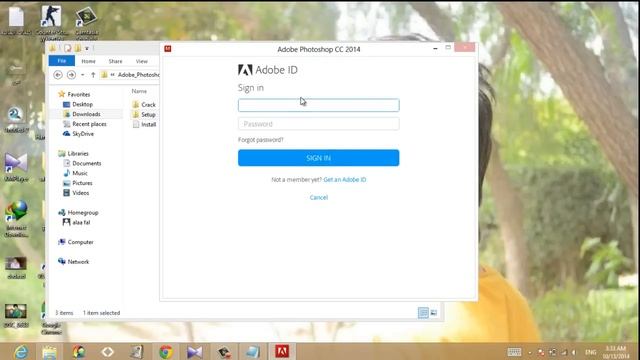Minimize the Adobe Photoshop CC 2014 dialog
640x360 pixels.
[x=435, y=48]
